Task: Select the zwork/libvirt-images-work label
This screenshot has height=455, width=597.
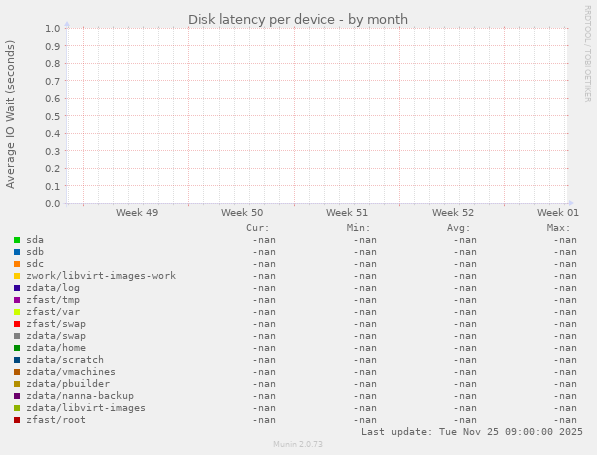Action: 101,276
